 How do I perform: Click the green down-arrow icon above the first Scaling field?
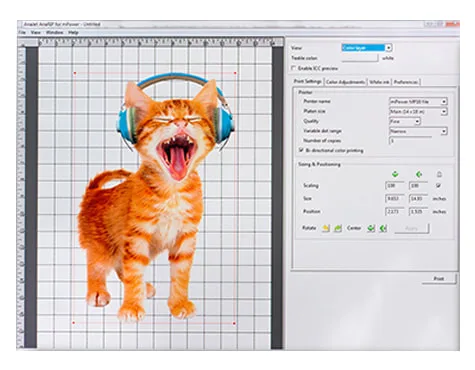coord(395,174)
